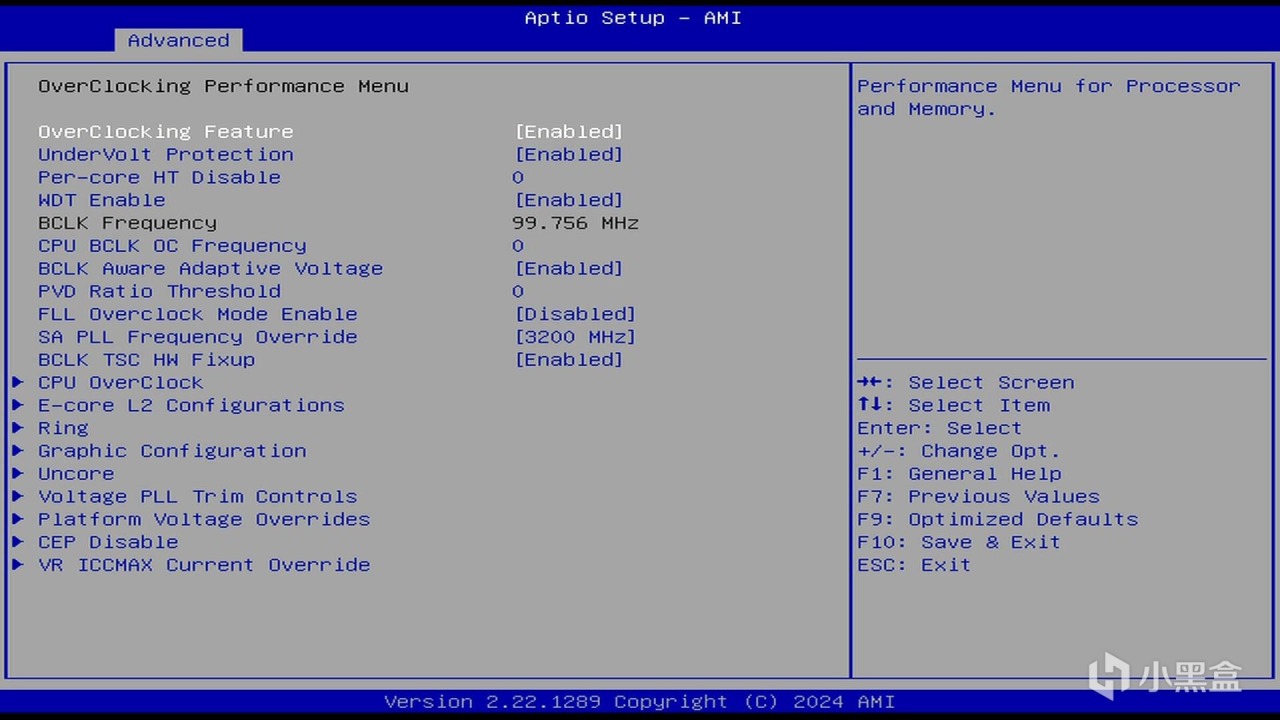Click the F7: Previous Values hint

click(978, 497)
